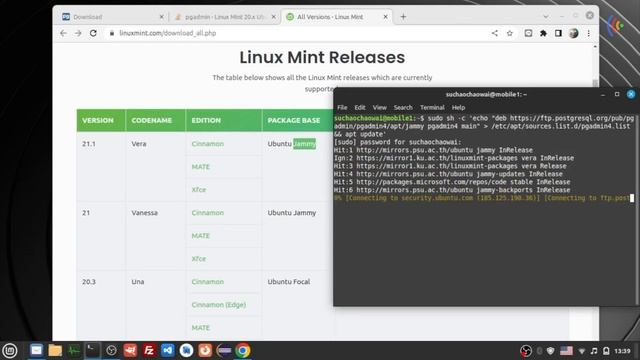Go forward in Chrome browser
Viewport: 640px width, 360px height.
click(78, 33)
